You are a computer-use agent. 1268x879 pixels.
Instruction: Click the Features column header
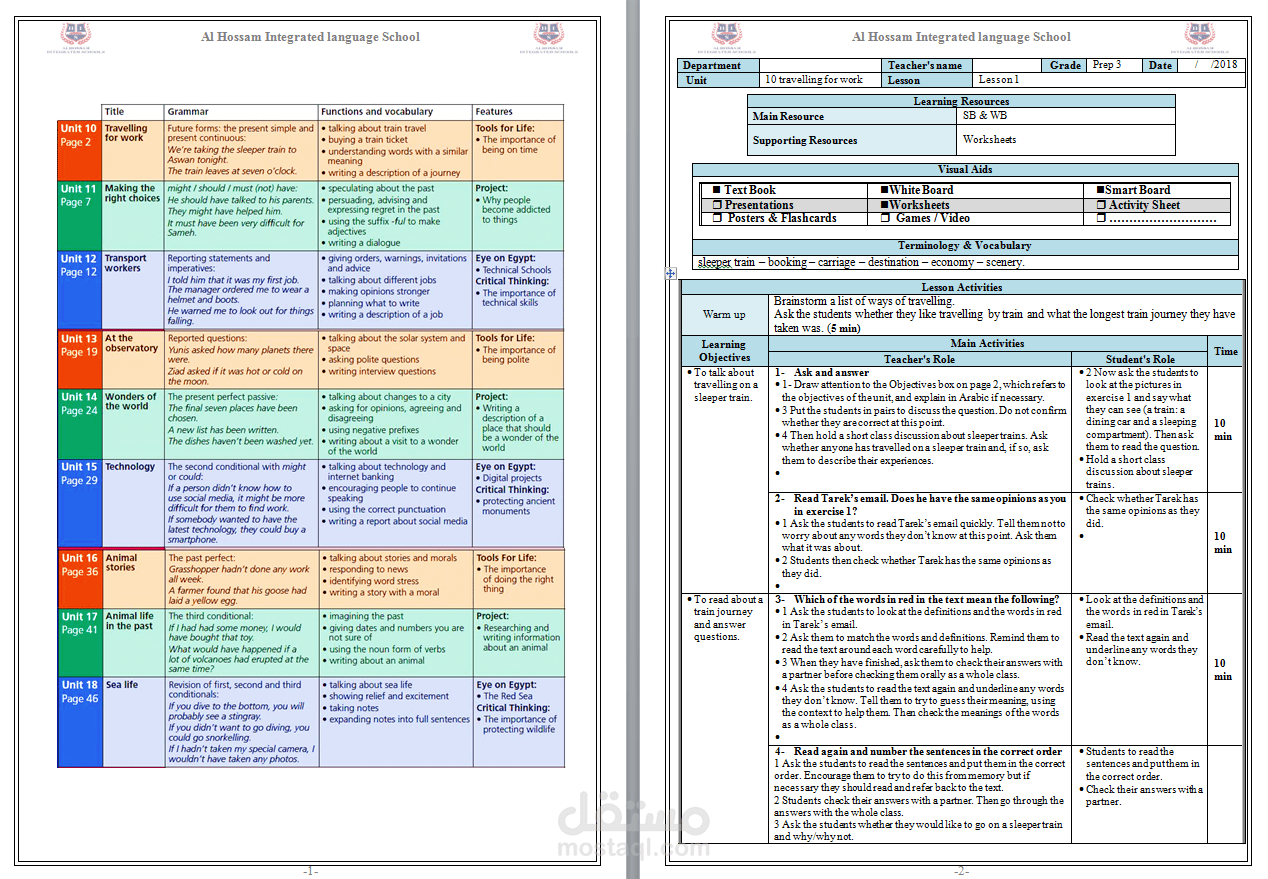pos(518,112)
